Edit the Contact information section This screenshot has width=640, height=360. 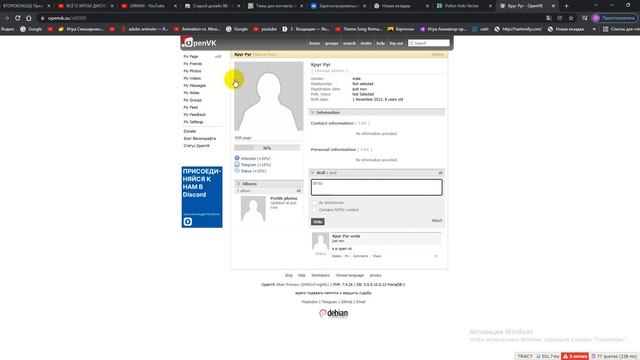[x=362, y=123]
